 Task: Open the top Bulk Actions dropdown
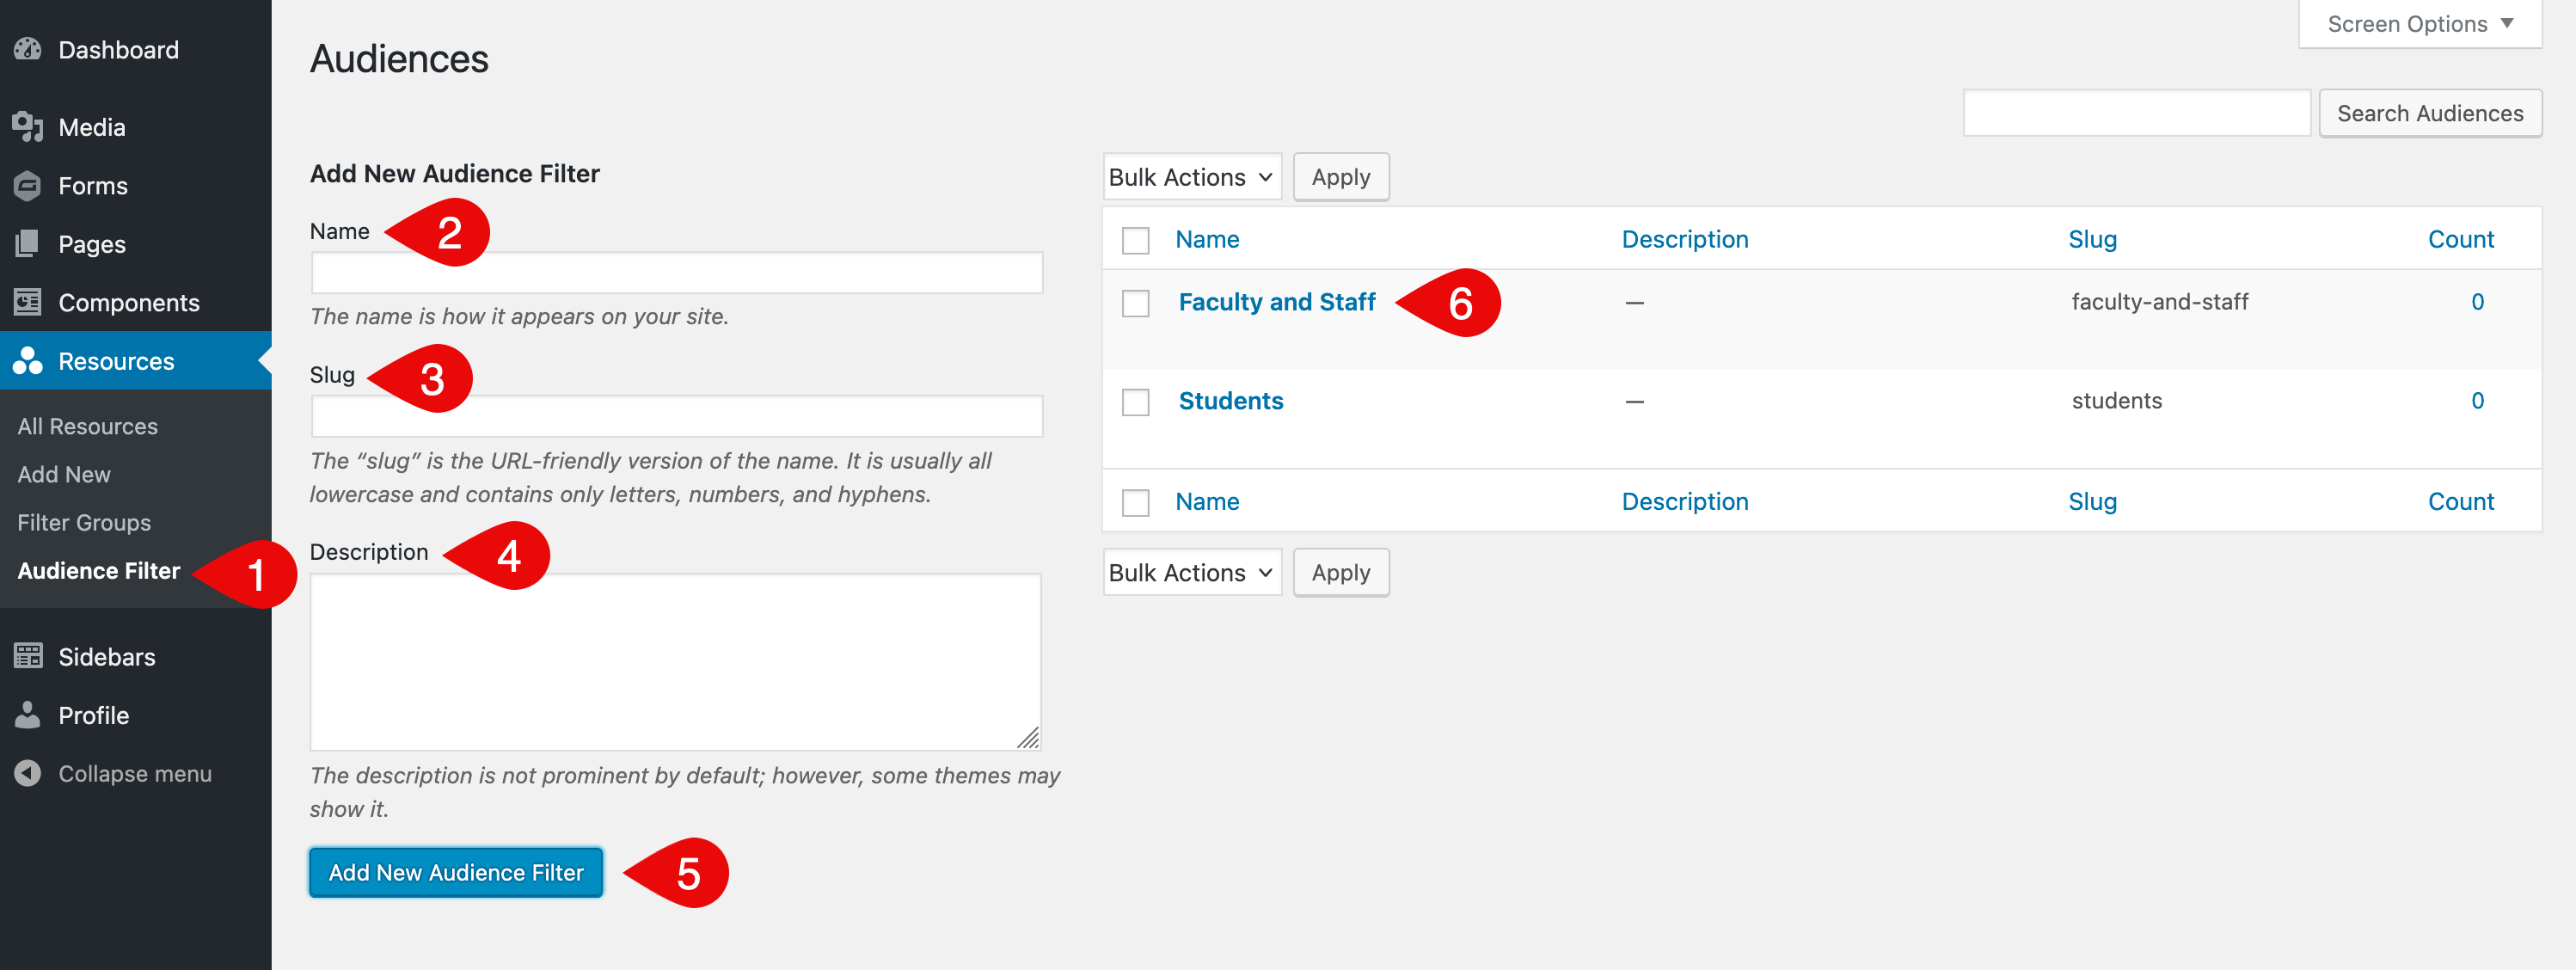(1191, 177)
